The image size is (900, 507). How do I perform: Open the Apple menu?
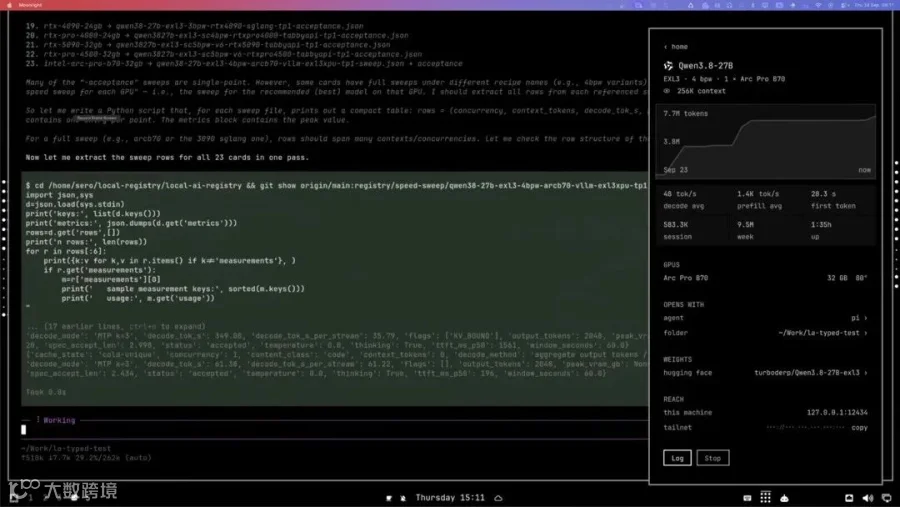pyautogui.click(x=9, y=5)
